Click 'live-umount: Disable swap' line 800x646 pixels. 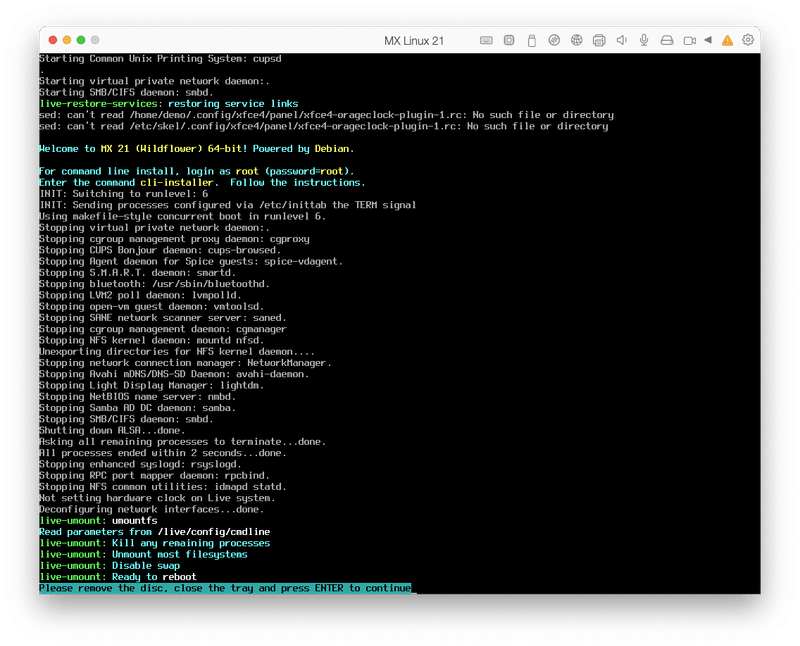click(x=110, y=566)
